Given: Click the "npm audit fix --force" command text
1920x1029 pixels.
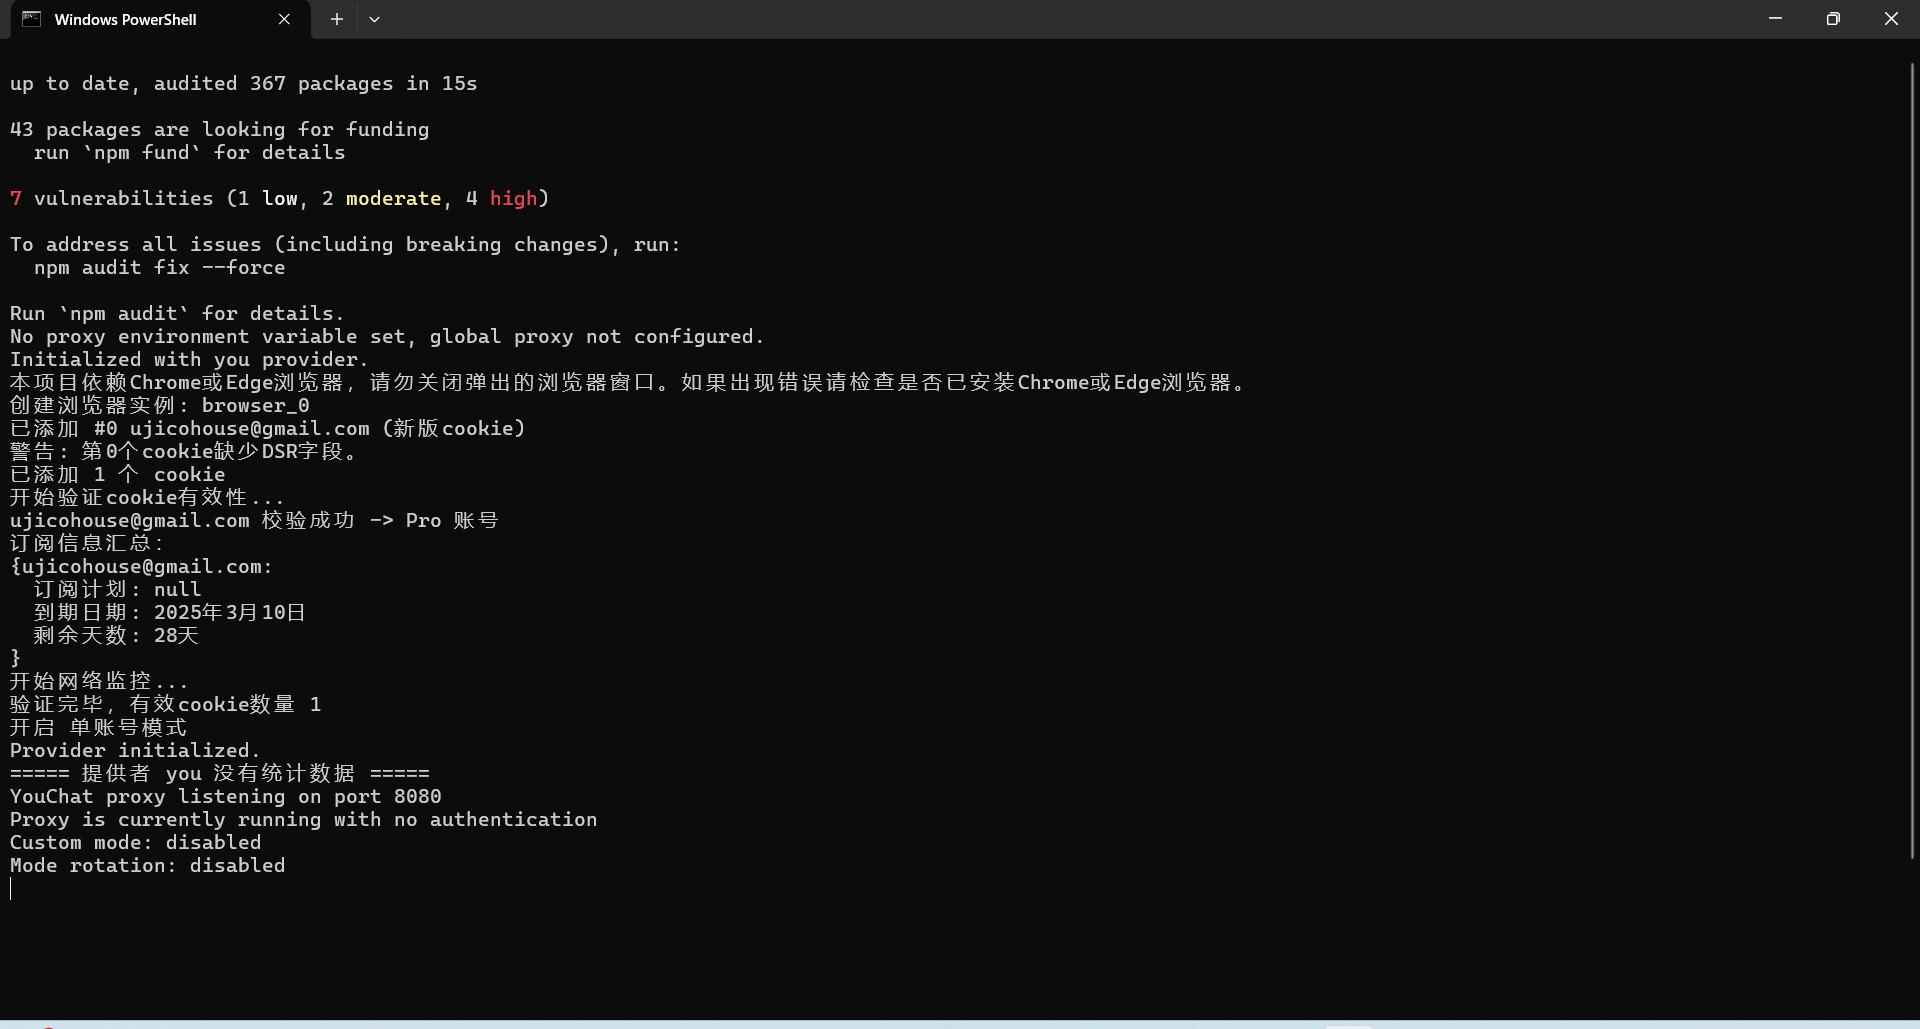Looking at the screenshot, I should [x=159, y=268].
